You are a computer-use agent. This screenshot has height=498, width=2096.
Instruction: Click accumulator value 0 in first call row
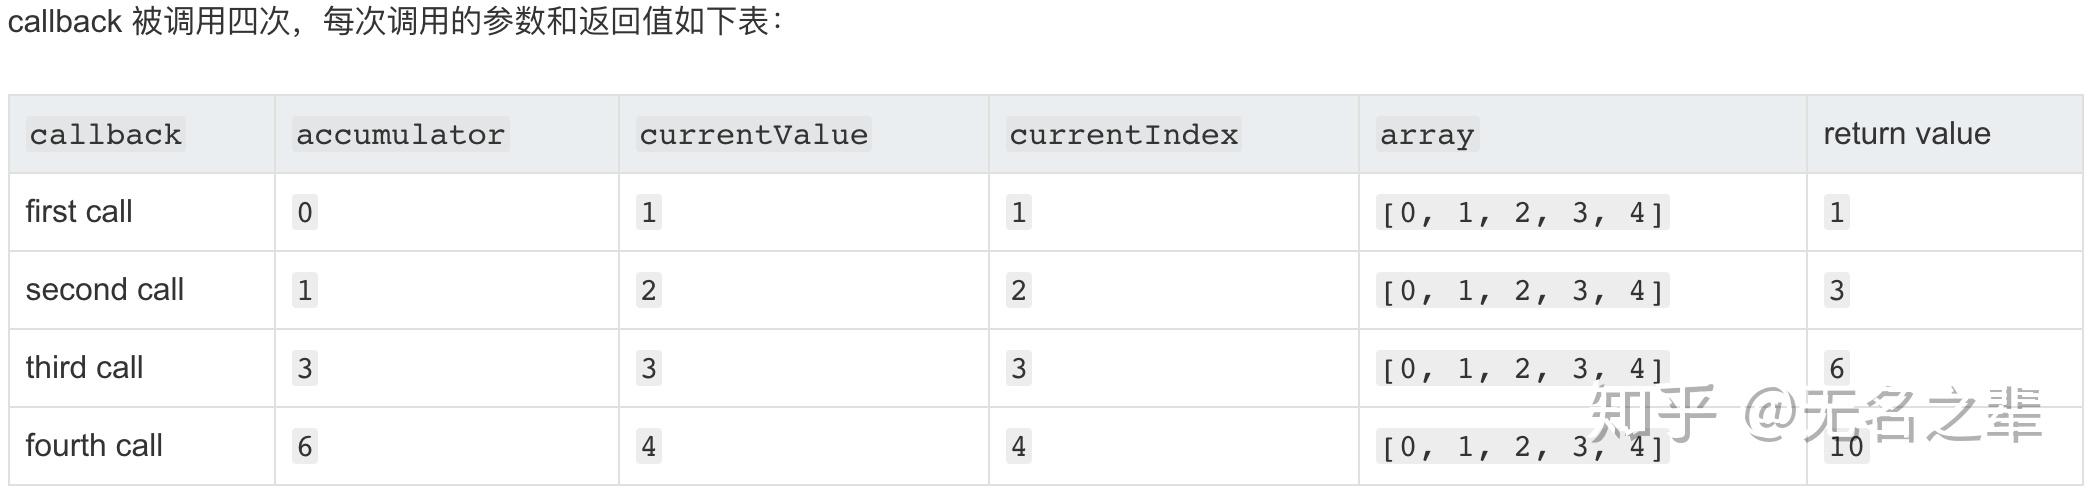click(x=305, y=213)
